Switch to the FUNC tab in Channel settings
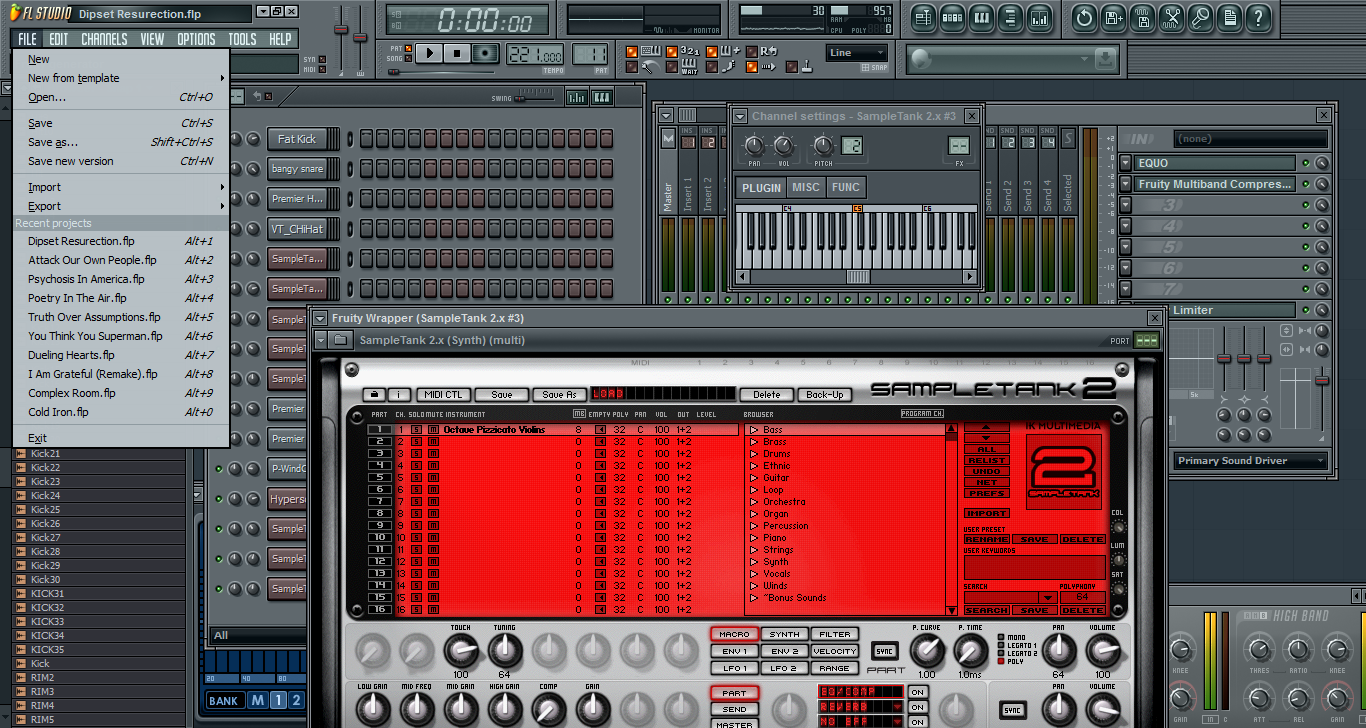Image resolution: width=1366 pixels, height=728 pixels. (846, 187)
